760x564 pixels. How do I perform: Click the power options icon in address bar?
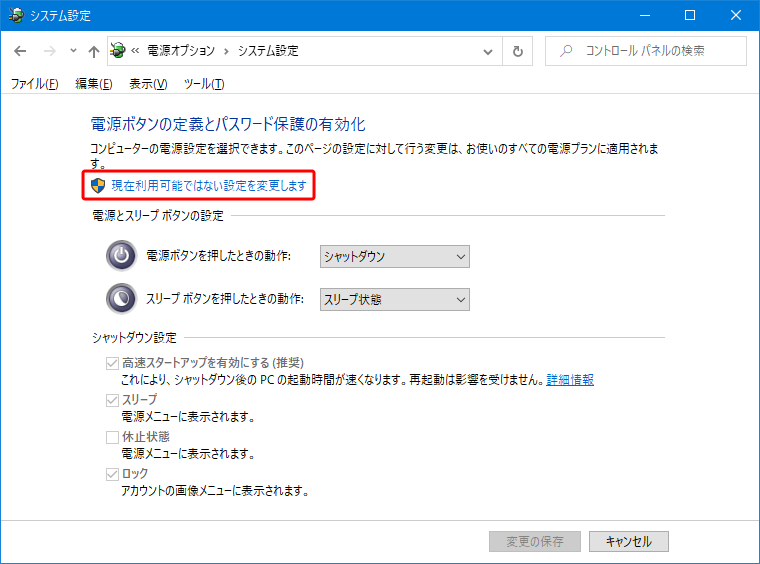118,51
